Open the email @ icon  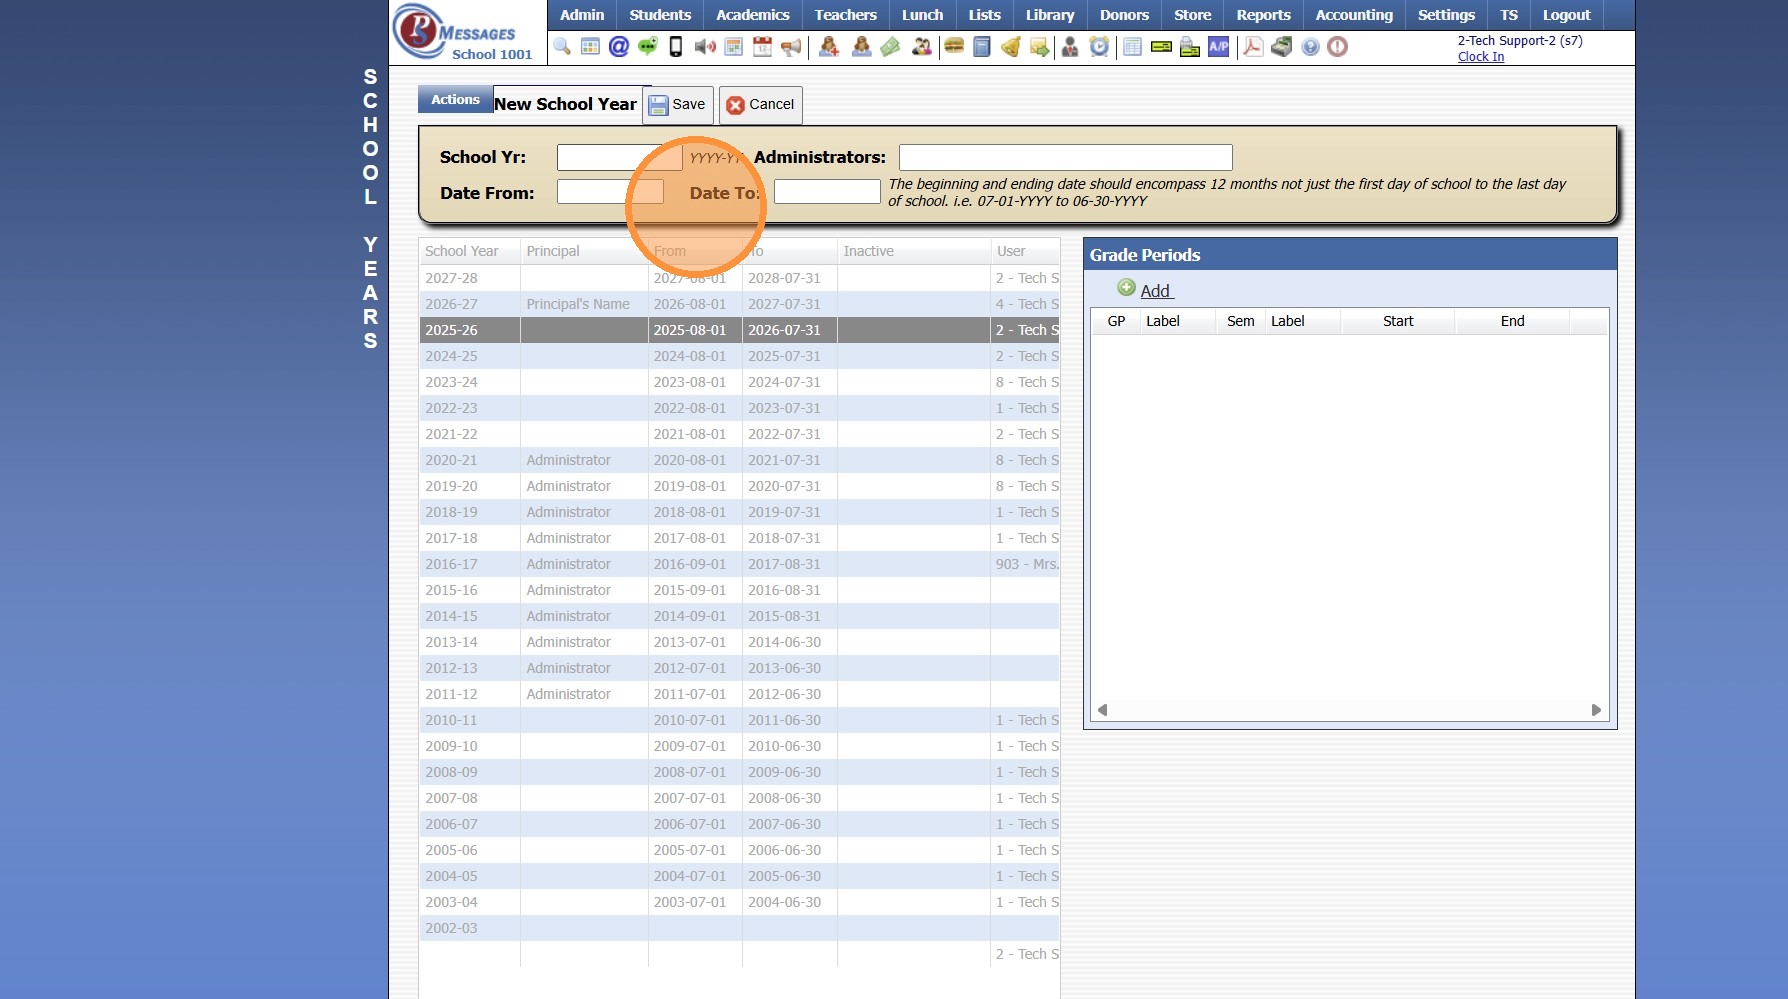point(619,47)
